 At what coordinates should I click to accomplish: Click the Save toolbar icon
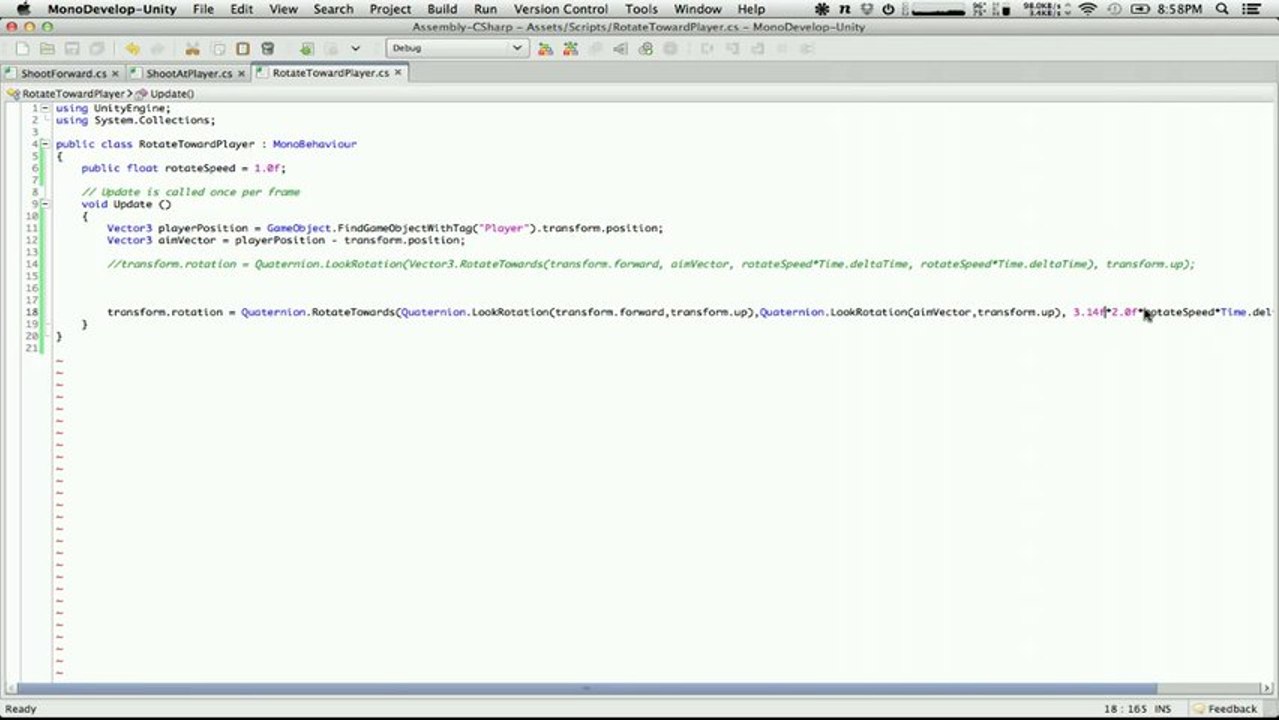pyautogui.click(x=72, y=48)
